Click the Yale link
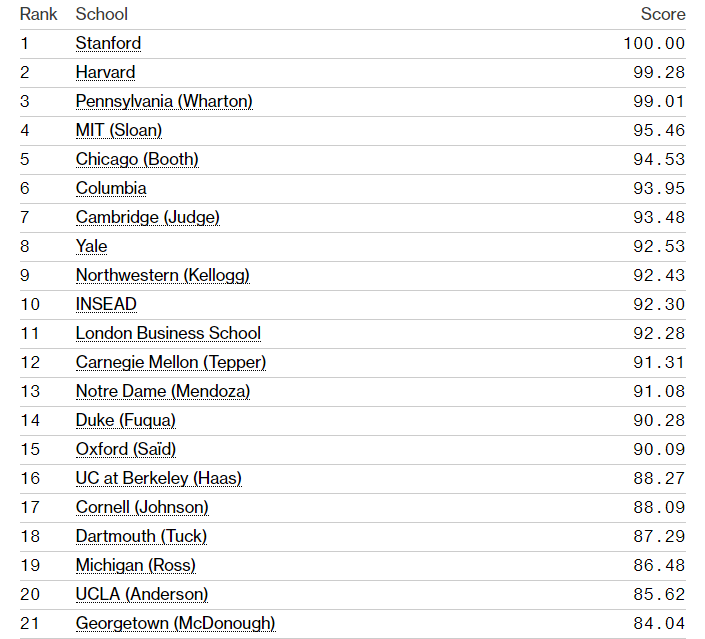 [91, 246]
